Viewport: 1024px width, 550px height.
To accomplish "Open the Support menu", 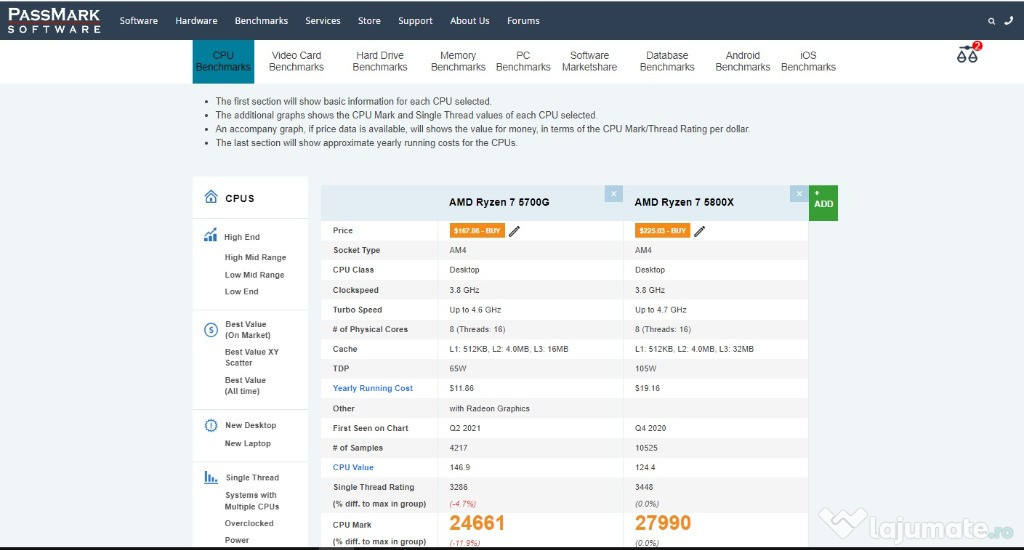I will tap(415, 21).
